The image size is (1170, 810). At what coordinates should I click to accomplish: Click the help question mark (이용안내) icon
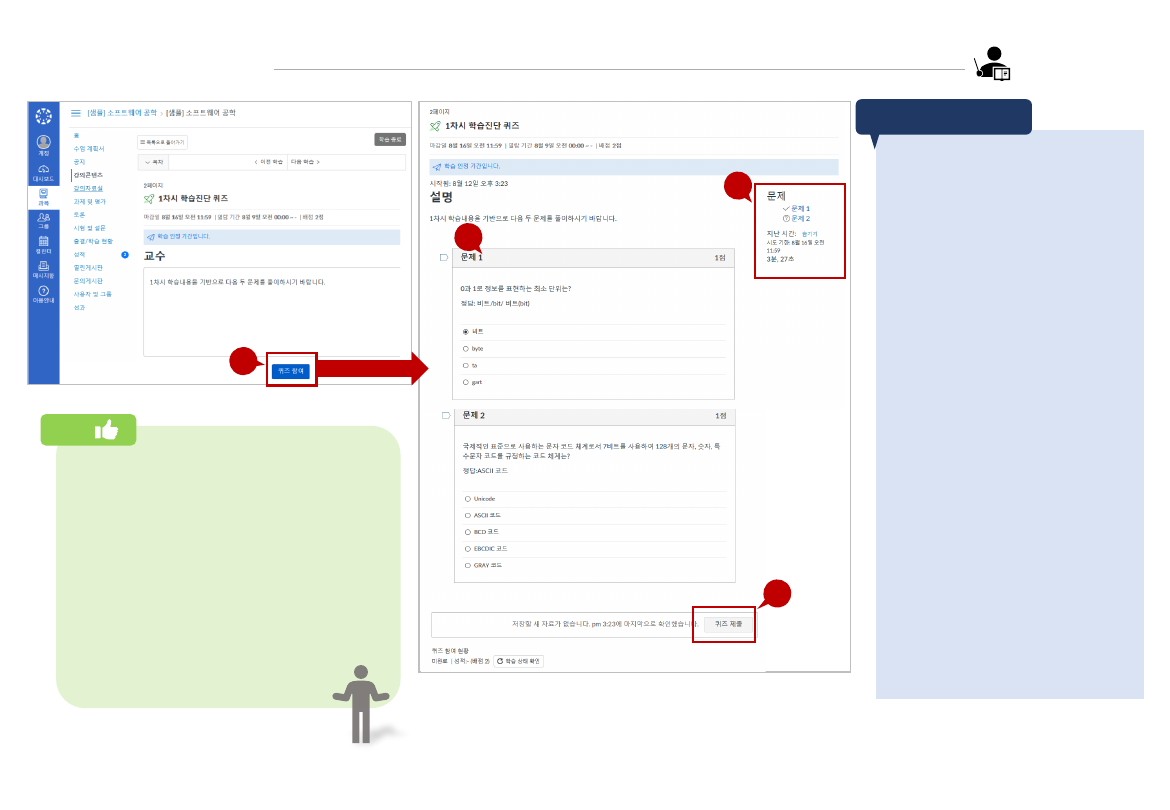pyautogui.click(x=43, y=293)
